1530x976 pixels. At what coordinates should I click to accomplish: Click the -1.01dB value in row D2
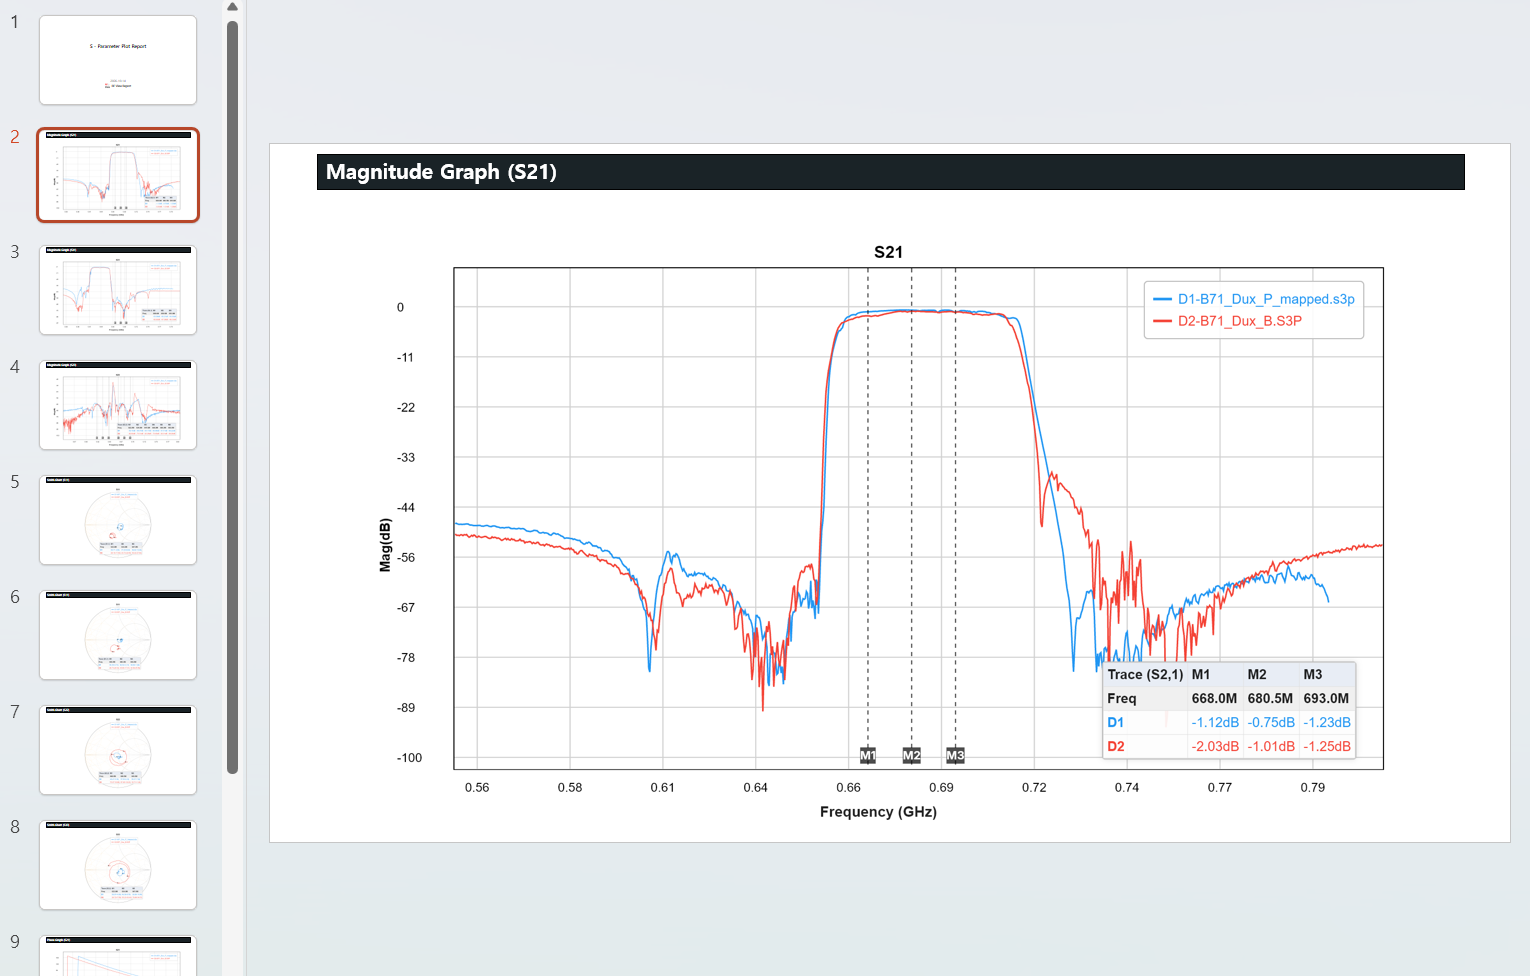(x=1271, y=747)
